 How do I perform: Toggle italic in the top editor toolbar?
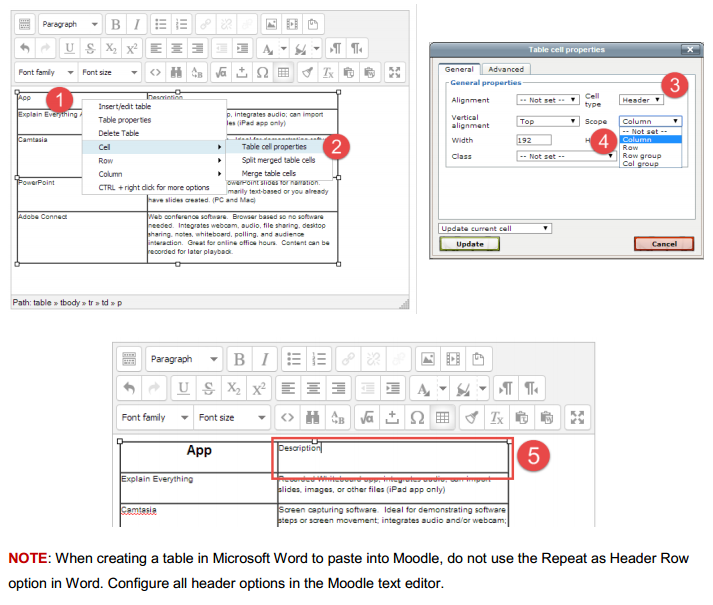coord(136,24)
